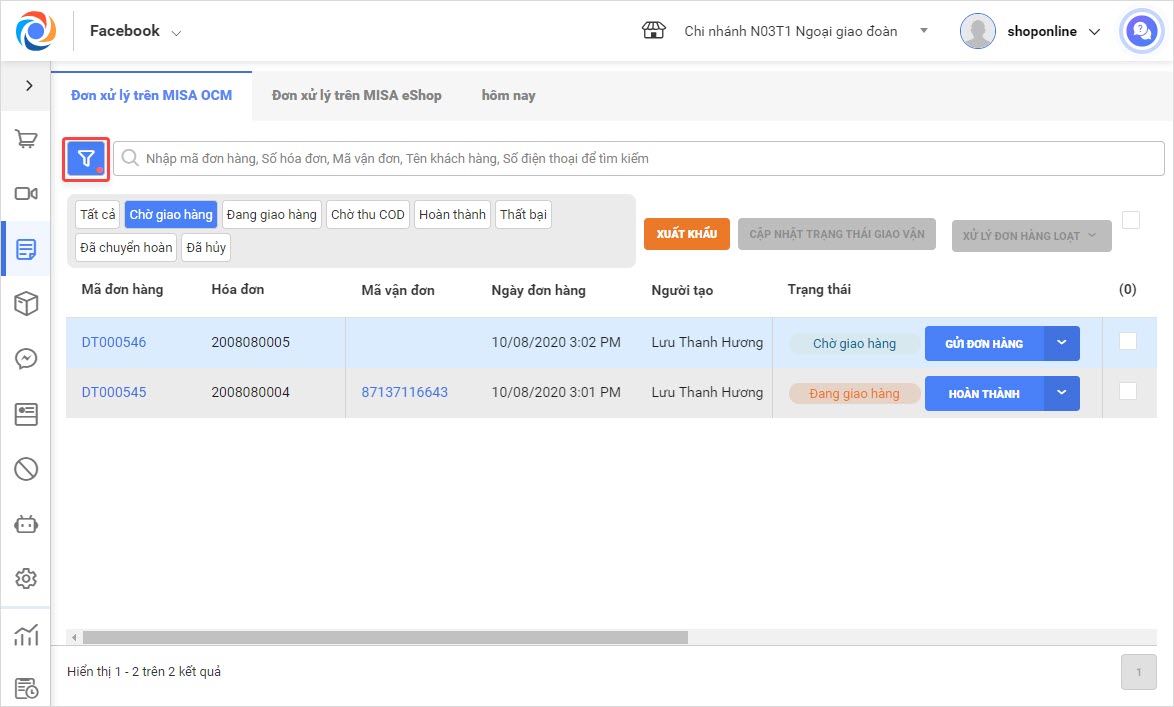The width and height of the screenshot is (1174, 707).
Task: Check the box for order DT000545
Action: pyautogui.click(x=1128, y=391)
